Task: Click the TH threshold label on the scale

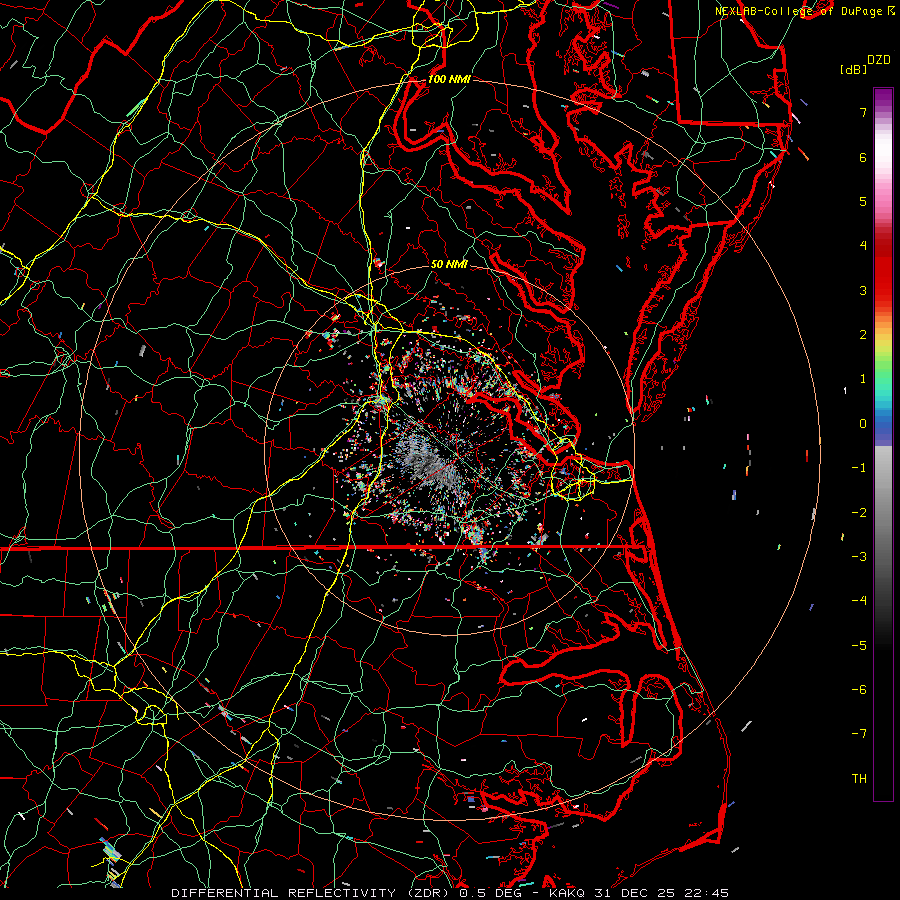Action: click(859, 779)
